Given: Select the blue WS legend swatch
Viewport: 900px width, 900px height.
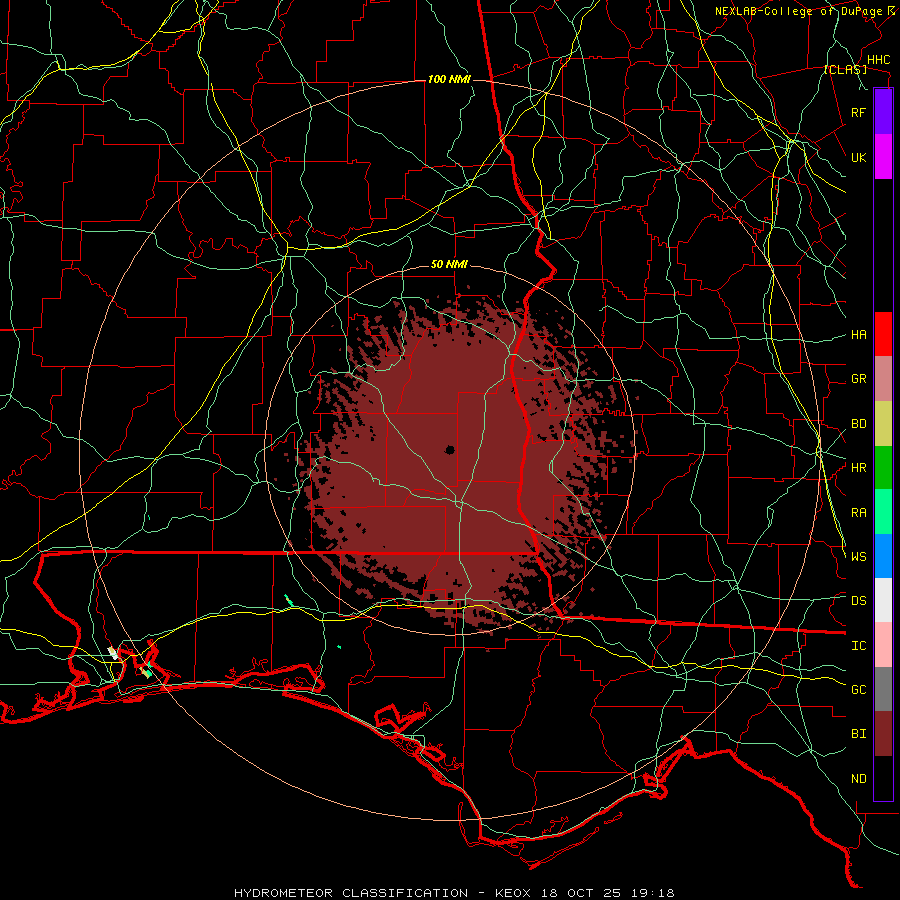Looking at the screenshot, I should (883, 556).
